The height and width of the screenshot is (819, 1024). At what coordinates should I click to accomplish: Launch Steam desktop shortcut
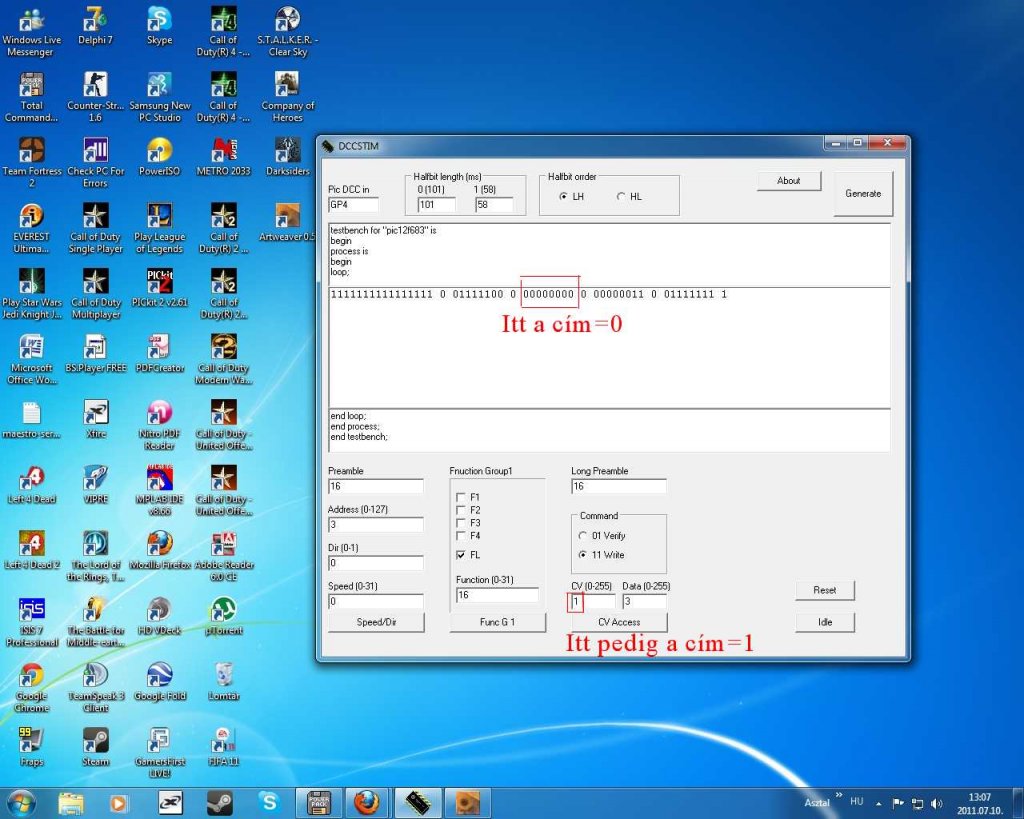[95, 748]
